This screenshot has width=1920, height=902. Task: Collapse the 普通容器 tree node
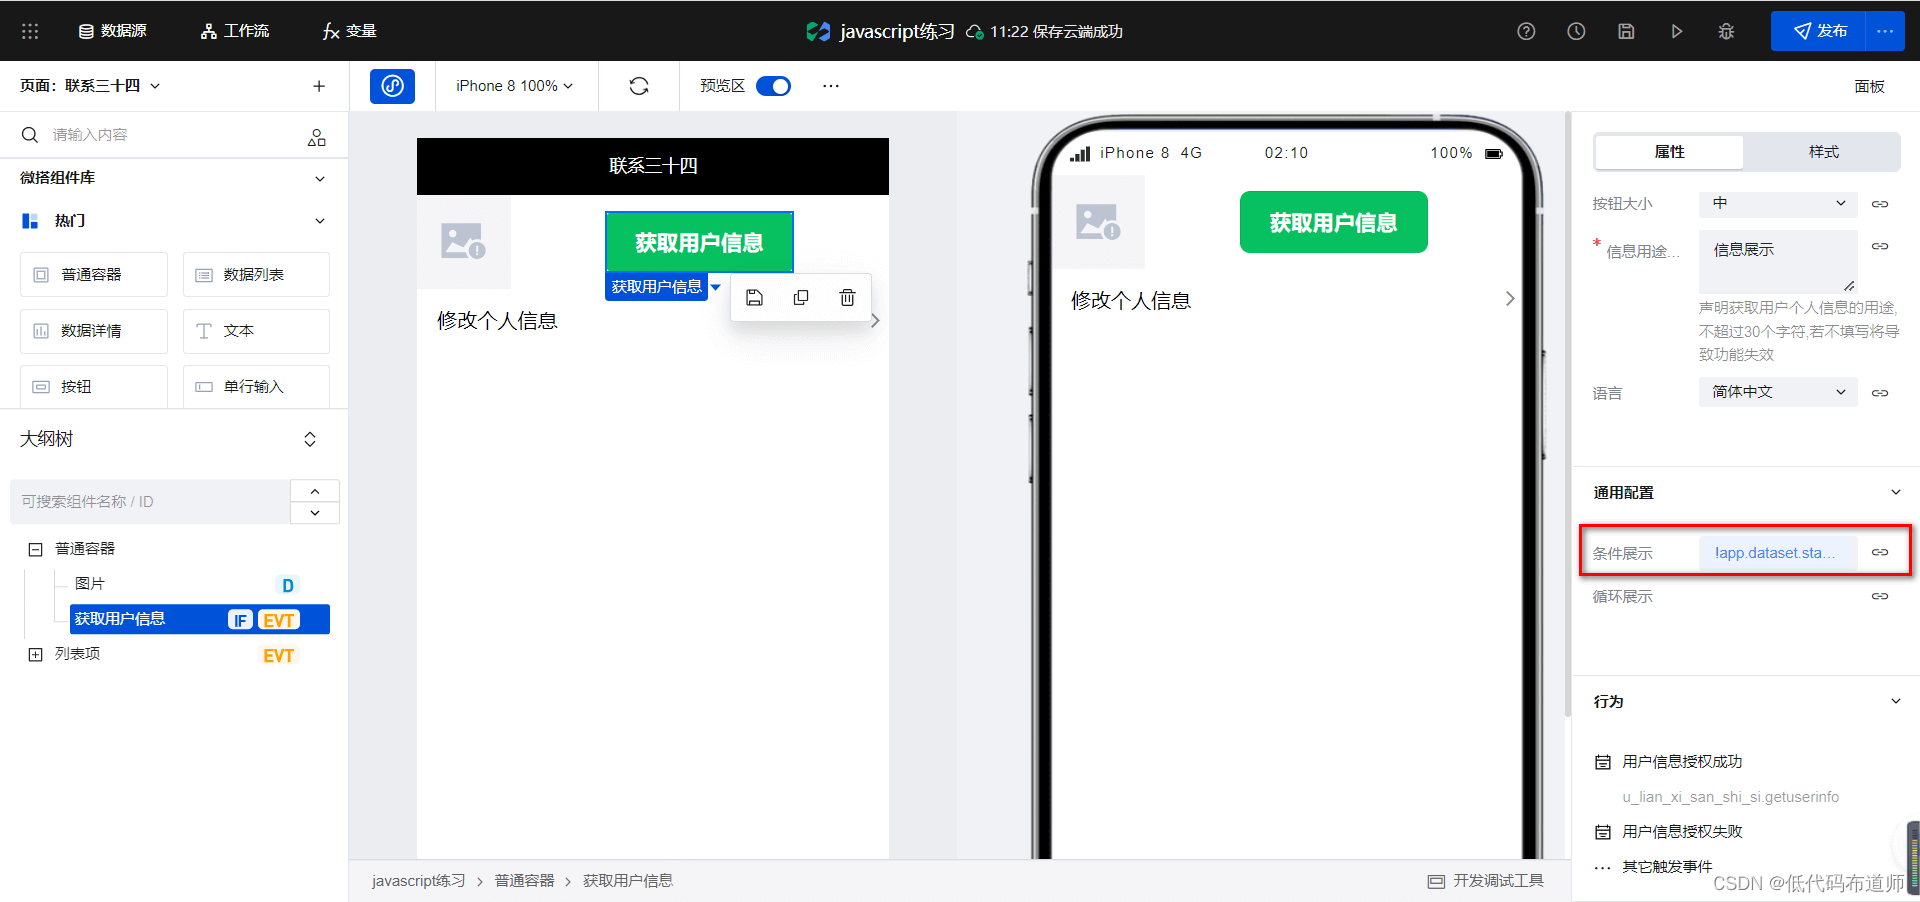36,549
